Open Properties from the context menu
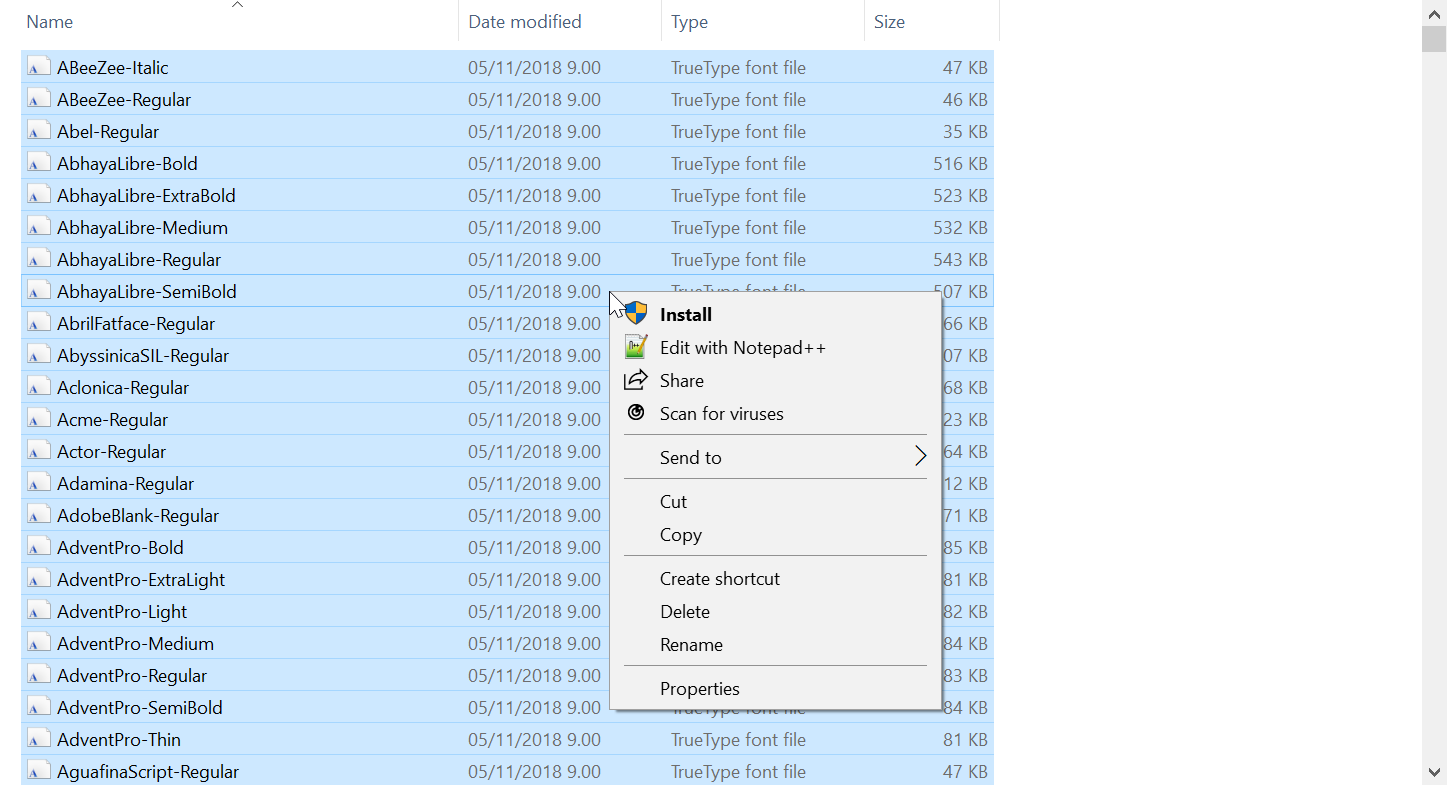This screenshot has width=1447, height=785. point(775,688)
